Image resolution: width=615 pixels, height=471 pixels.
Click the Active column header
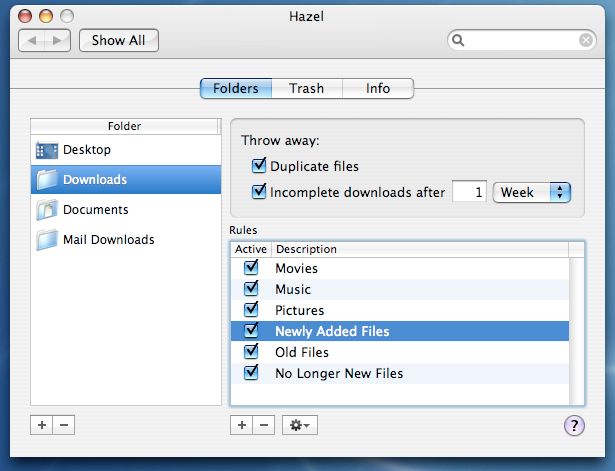(251, 249)
